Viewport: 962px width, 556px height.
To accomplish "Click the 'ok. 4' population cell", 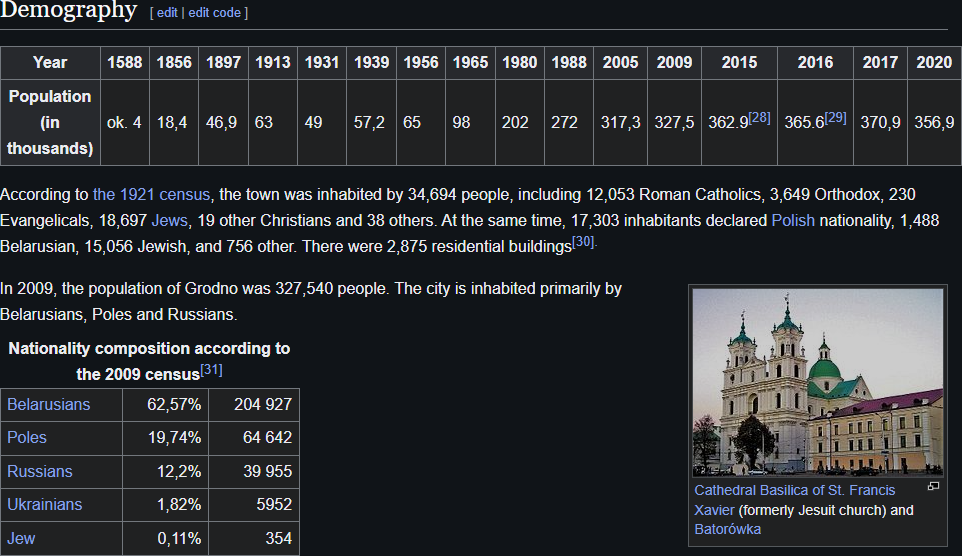I will [125, 122].
